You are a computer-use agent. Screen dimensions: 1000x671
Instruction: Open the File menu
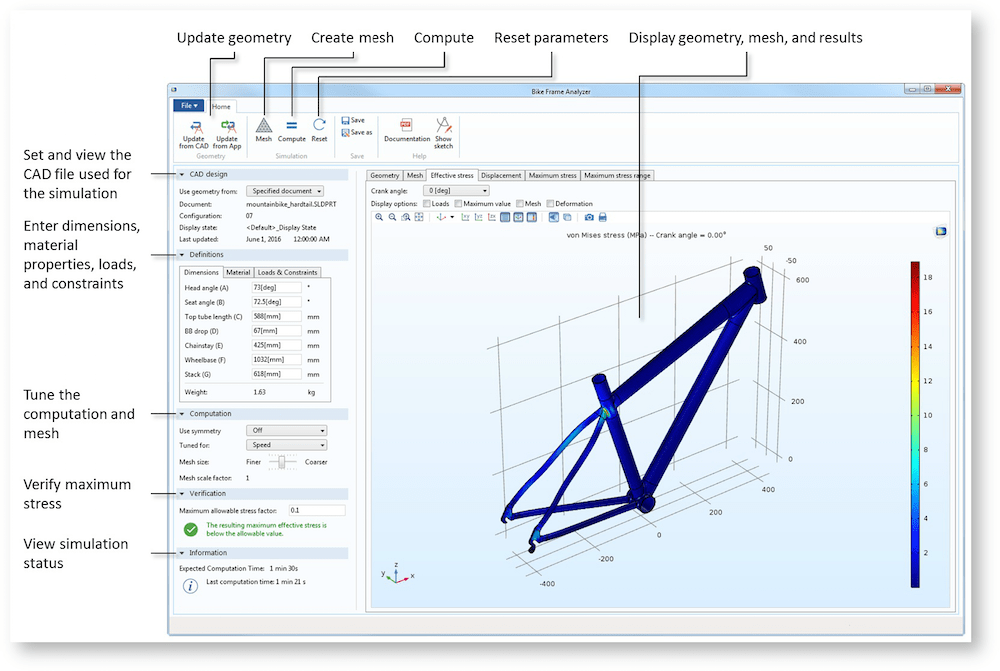188,106
